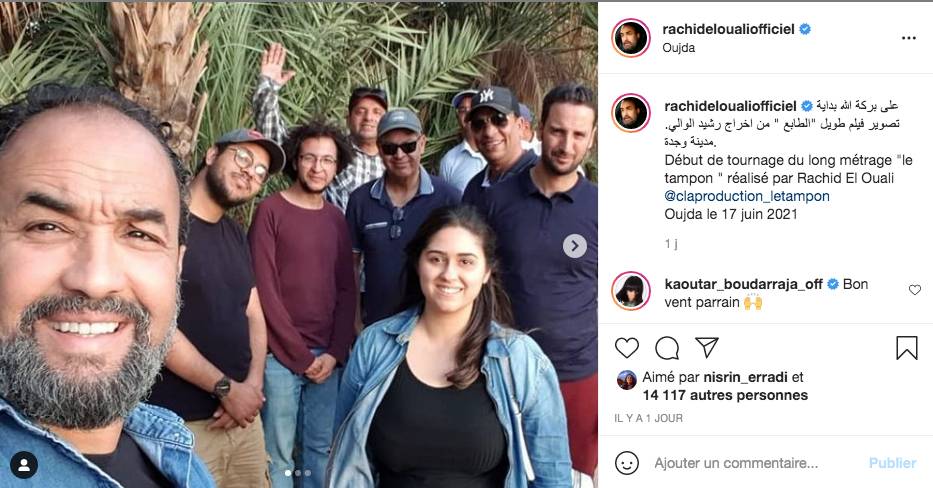Open the emoji picker smiley icon
Image resolution: width=933 pixels, height=488 pixels.
click(x=627, y=463)
